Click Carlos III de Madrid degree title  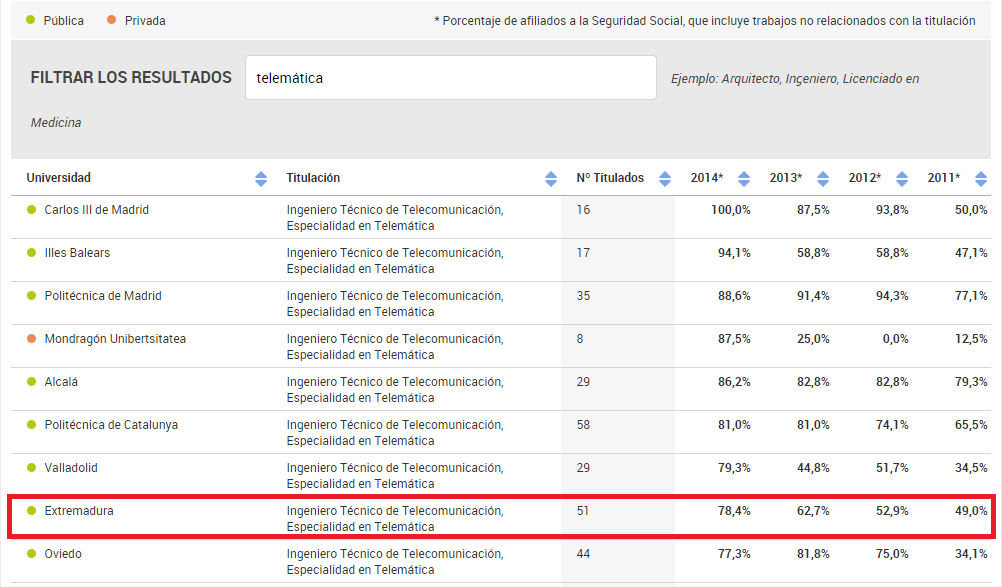[395, 218]
